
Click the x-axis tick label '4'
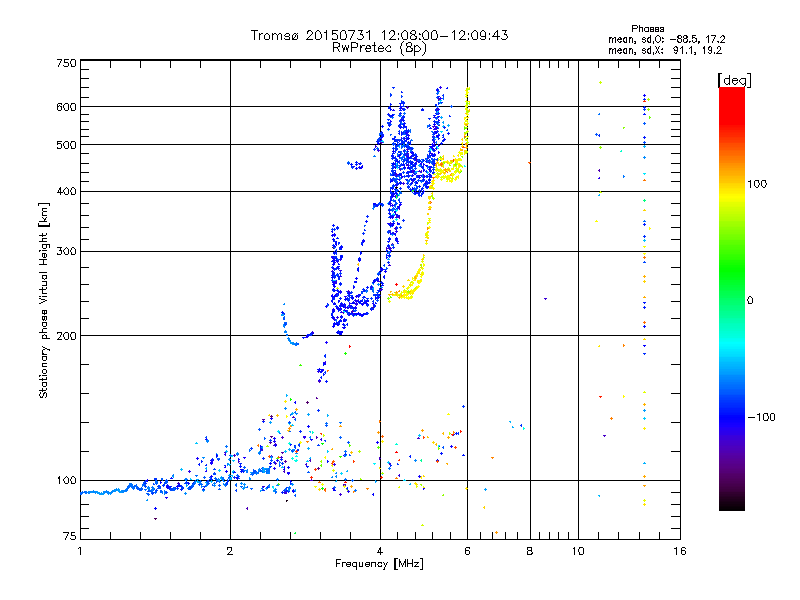tap(380, 551)
